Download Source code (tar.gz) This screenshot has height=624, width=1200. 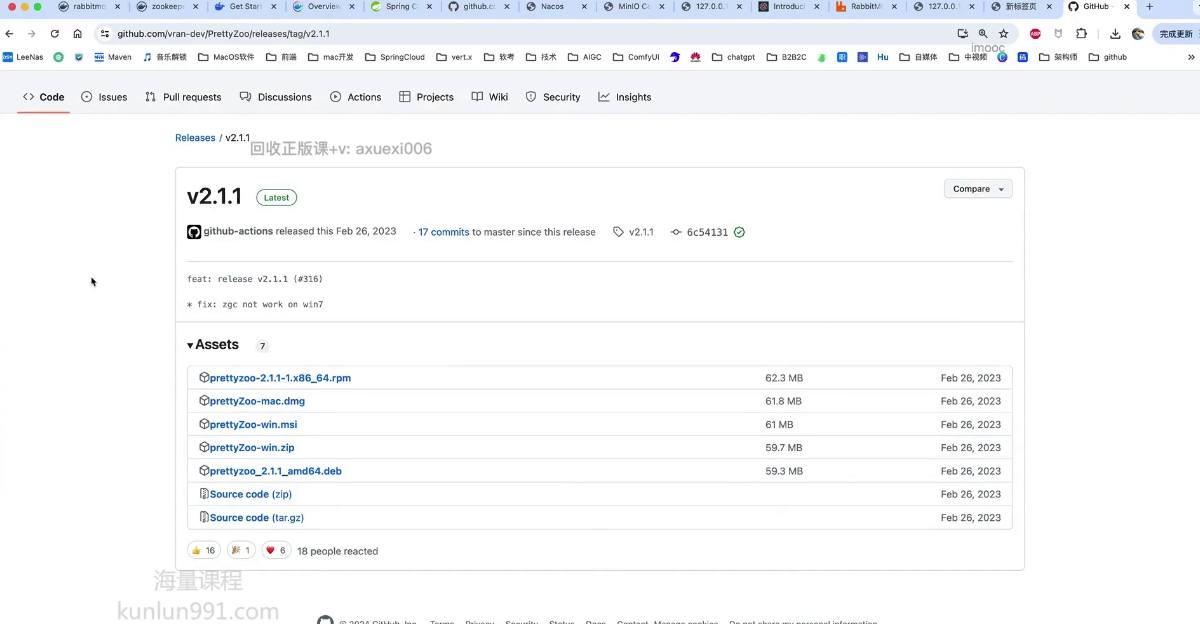pyautogui.click(x=257, y=517)
